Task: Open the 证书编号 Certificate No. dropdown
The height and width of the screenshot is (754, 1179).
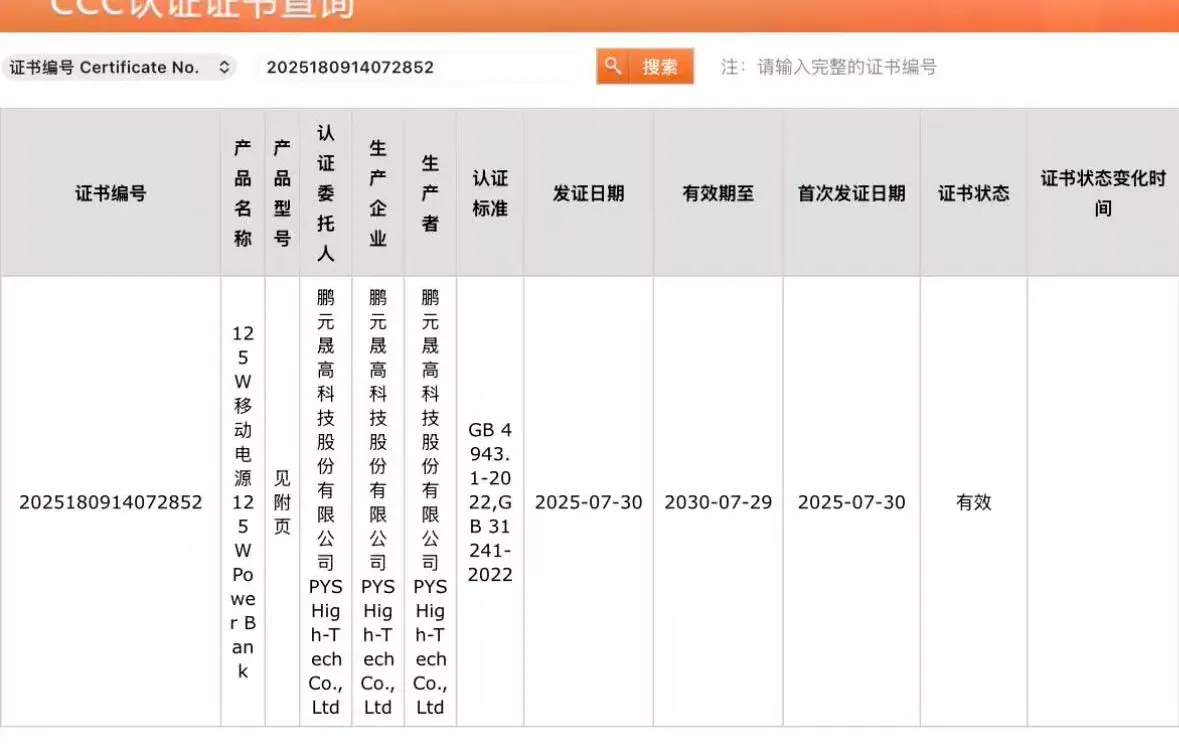Action: 118,67
